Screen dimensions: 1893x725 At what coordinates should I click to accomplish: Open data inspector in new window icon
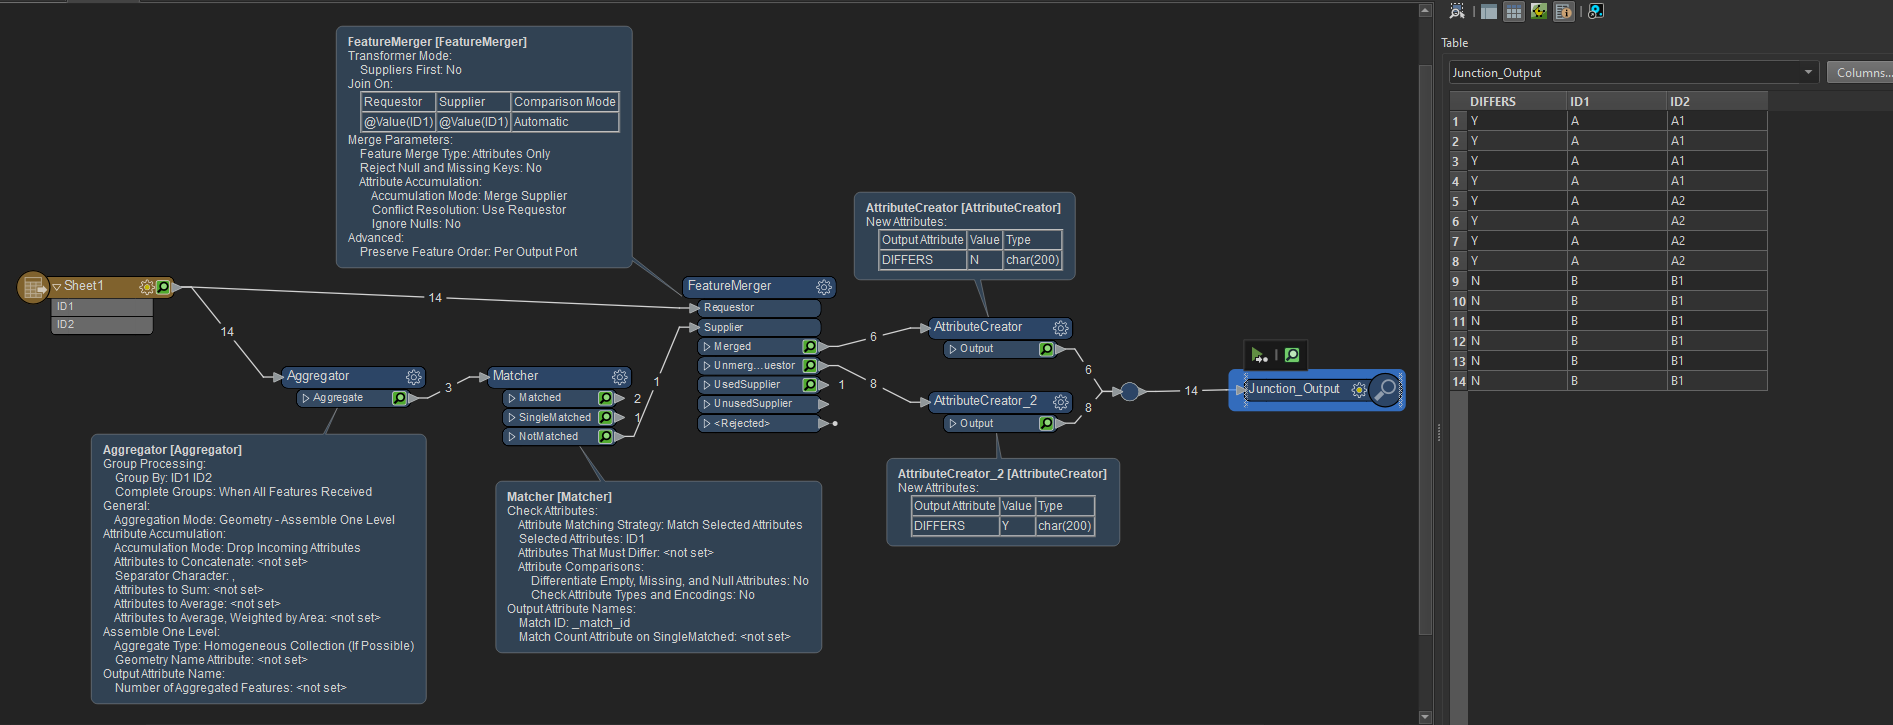[1596, 11]
